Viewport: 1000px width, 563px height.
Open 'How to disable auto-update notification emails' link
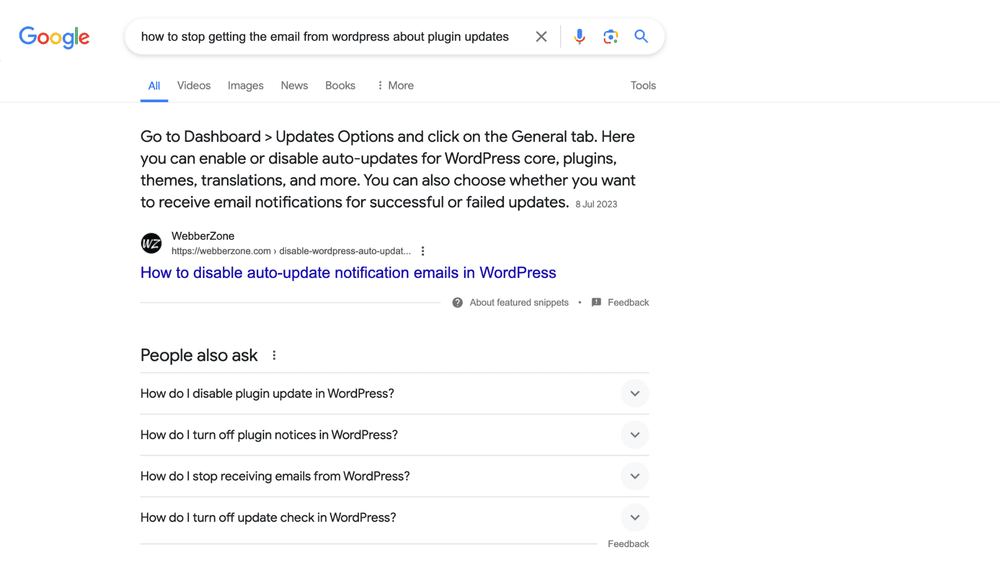[348, 273]
